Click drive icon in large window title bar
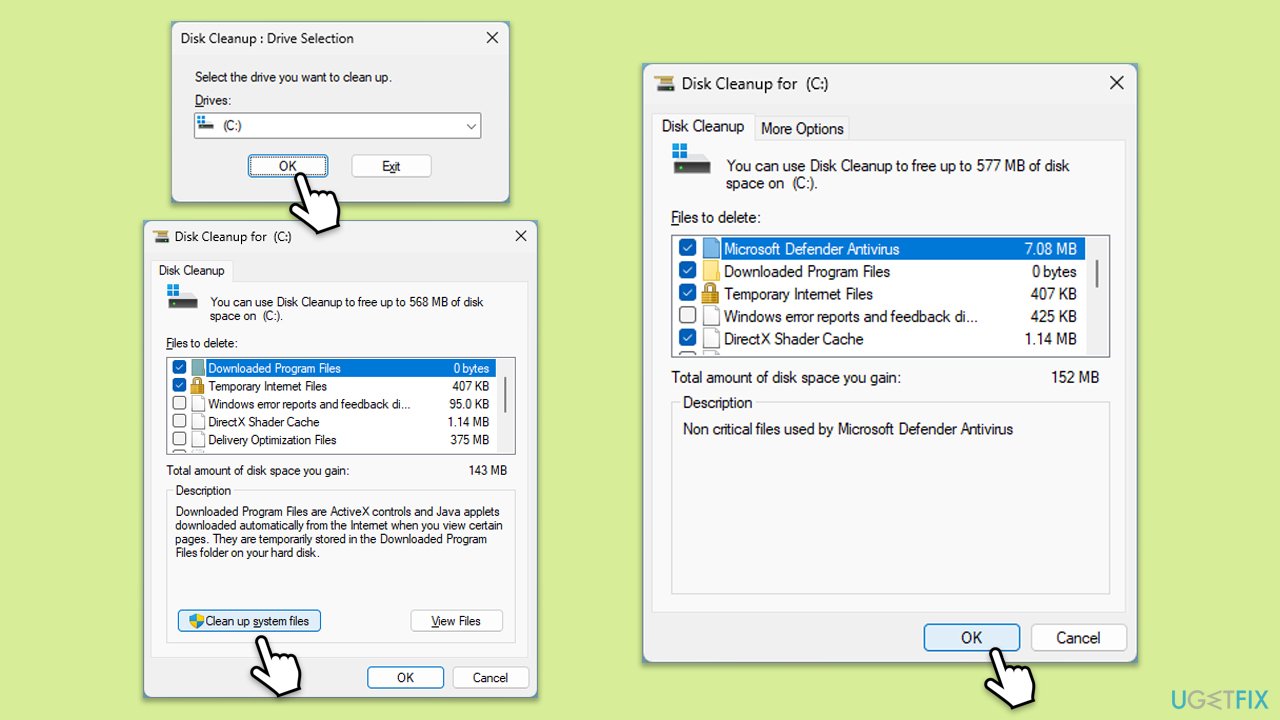 coord(664,84)
